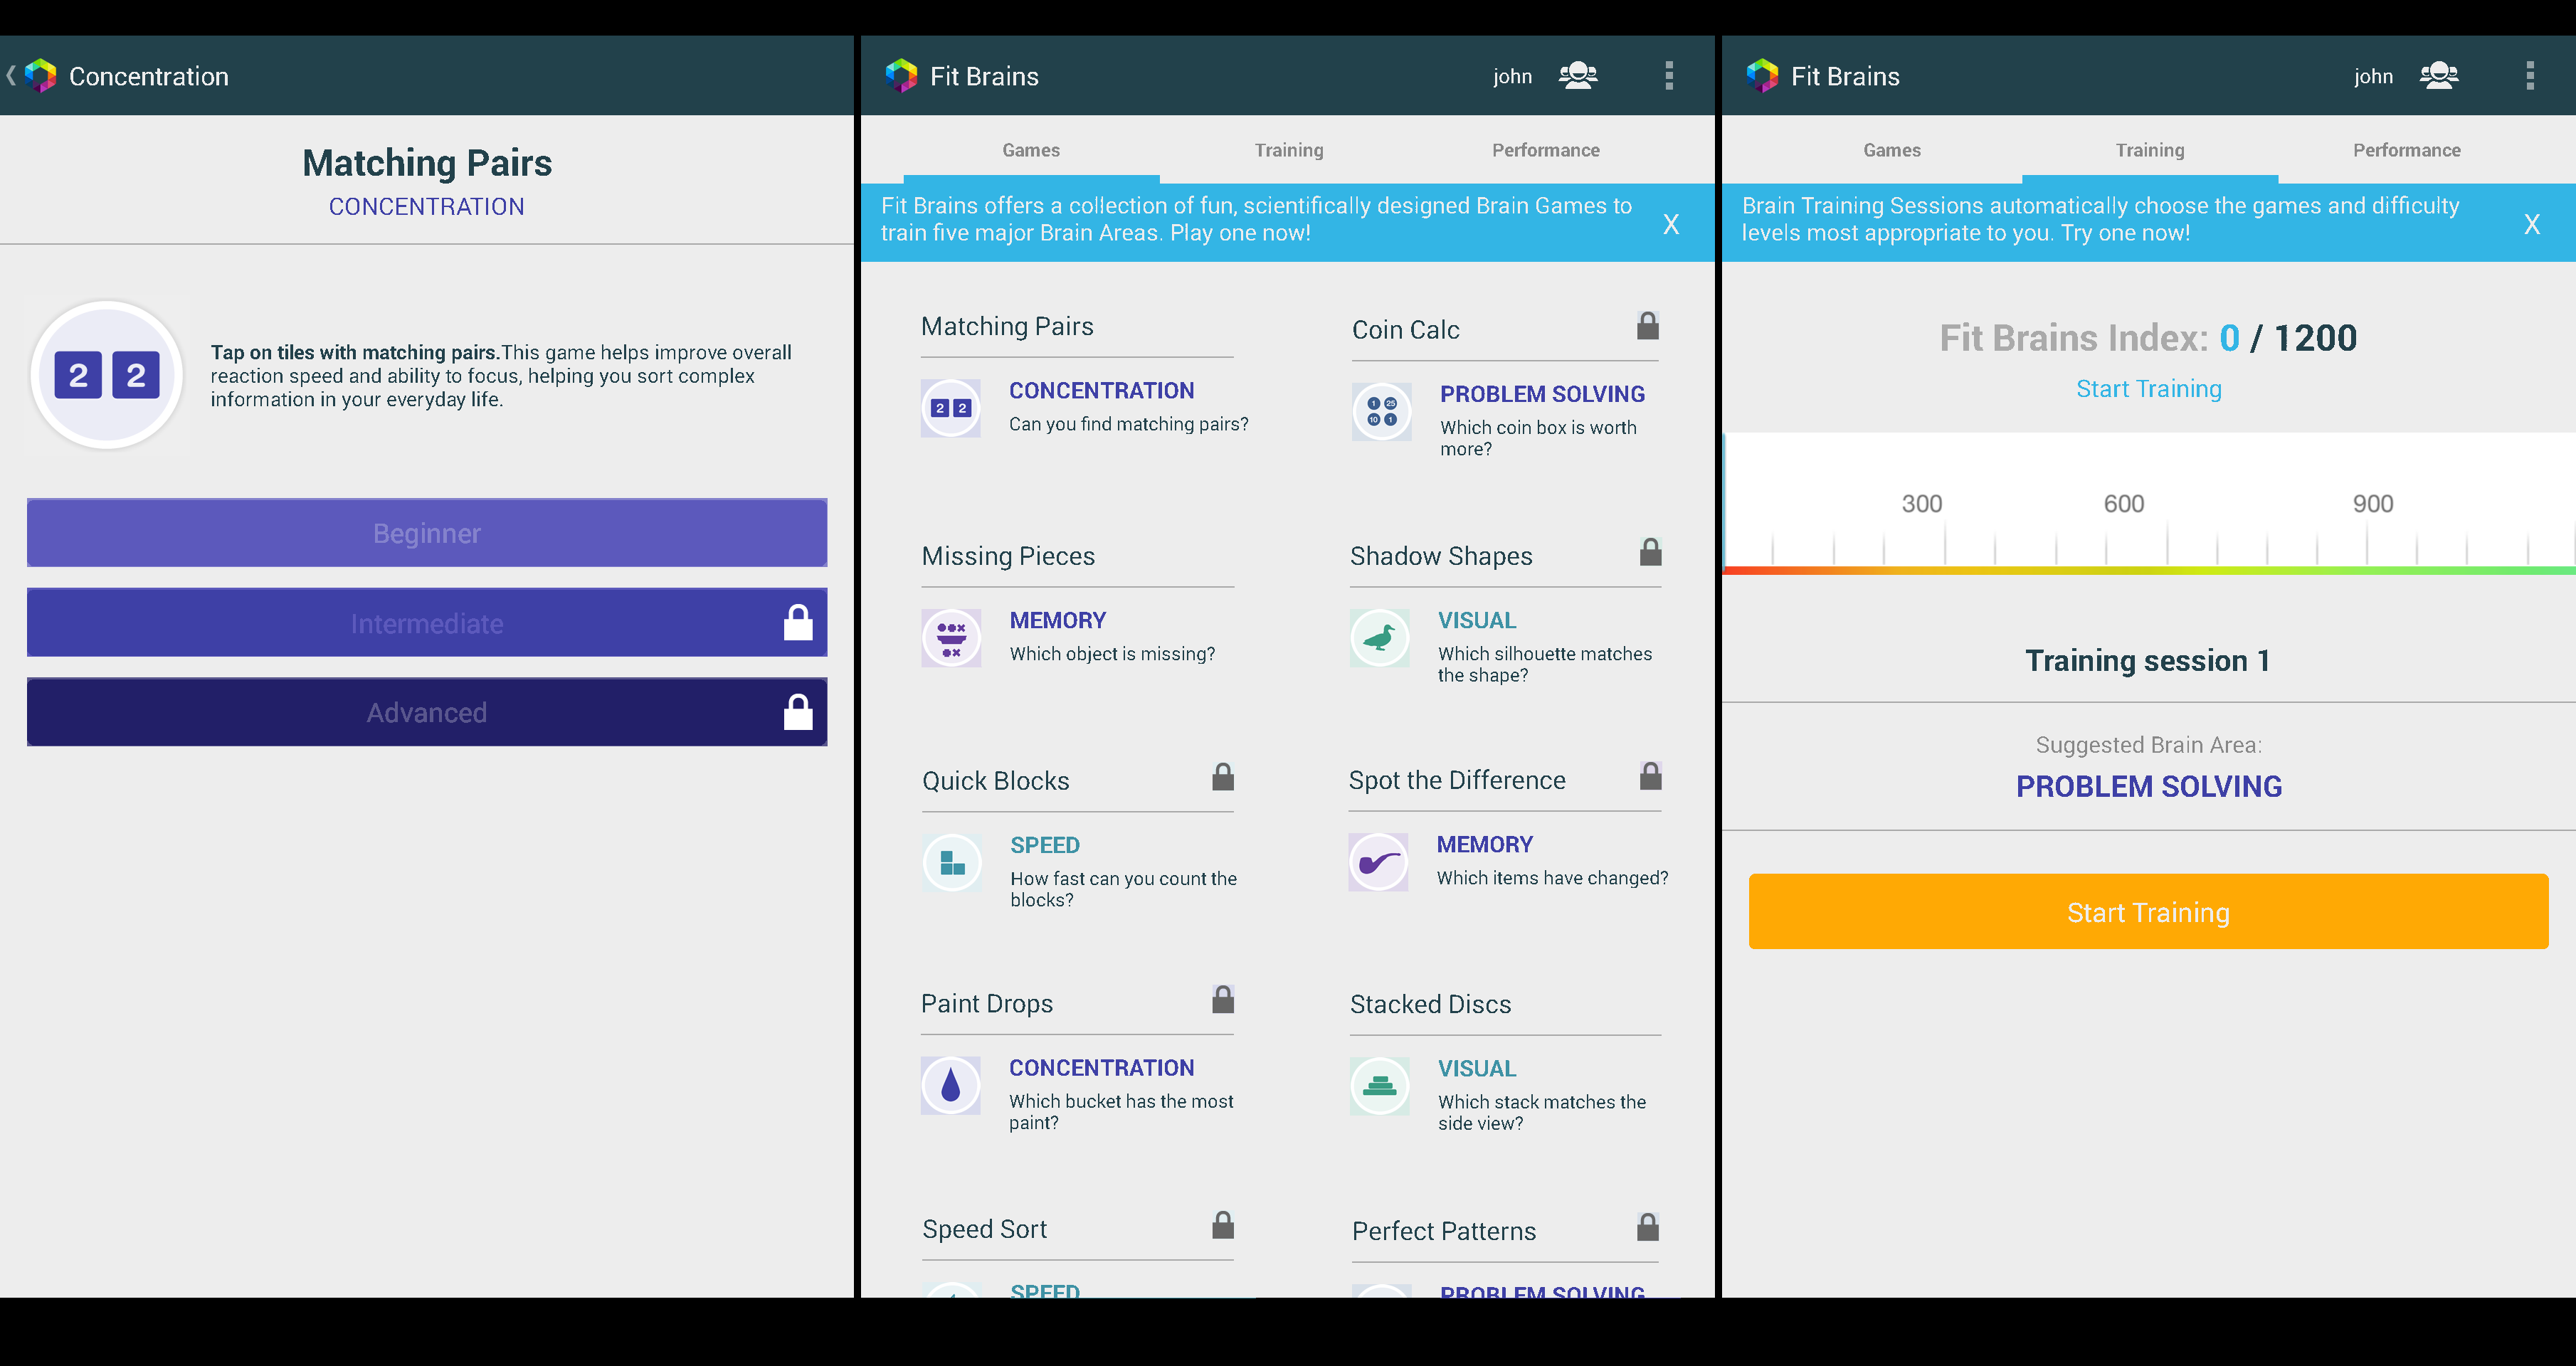The height and width of the screenshot is (1366, 2576).
Task: Open the friends icon in Games screen header
Action: point(1578,76)
